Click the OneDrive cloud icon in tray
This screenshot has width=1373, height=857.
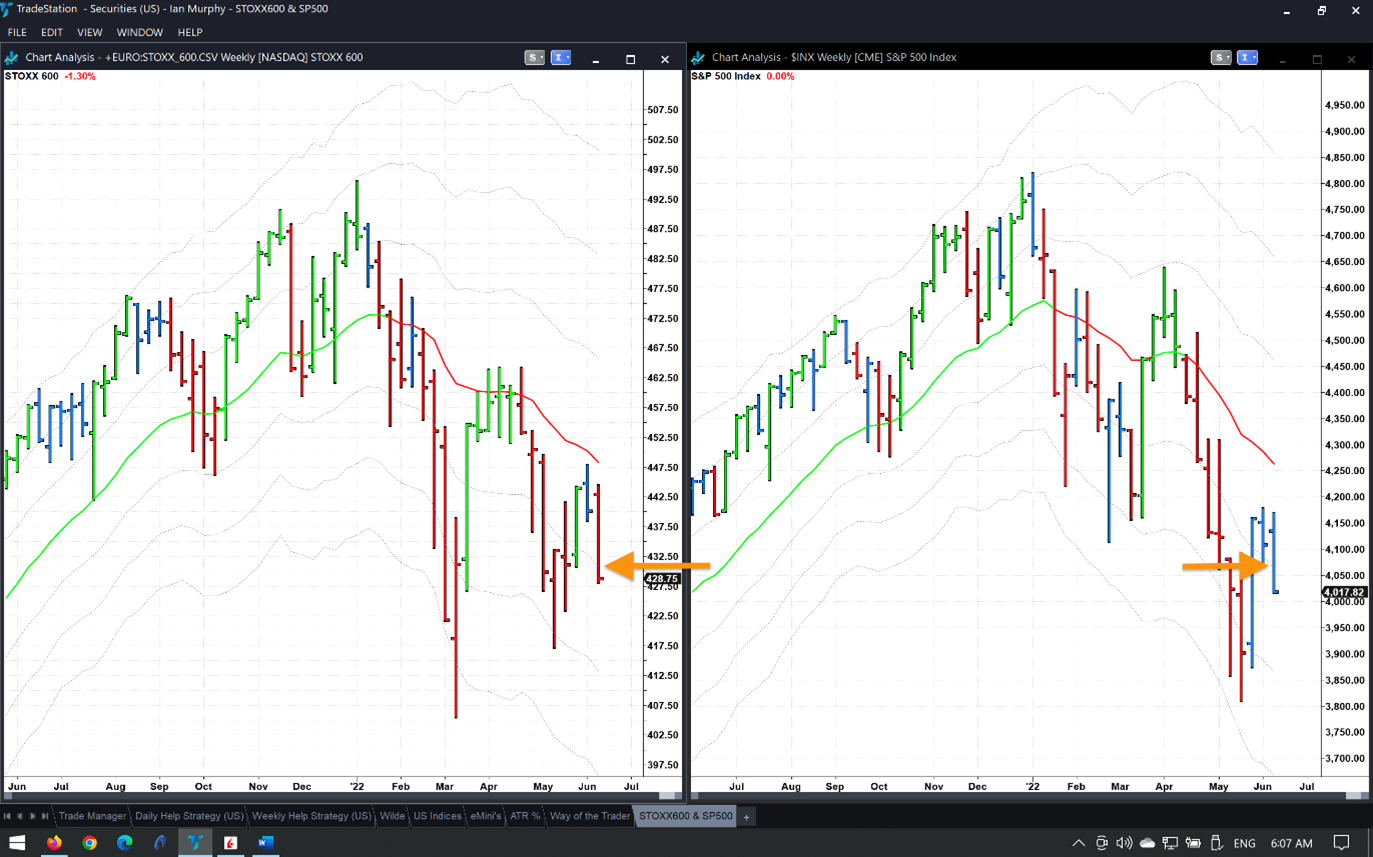click(1147, 843)
